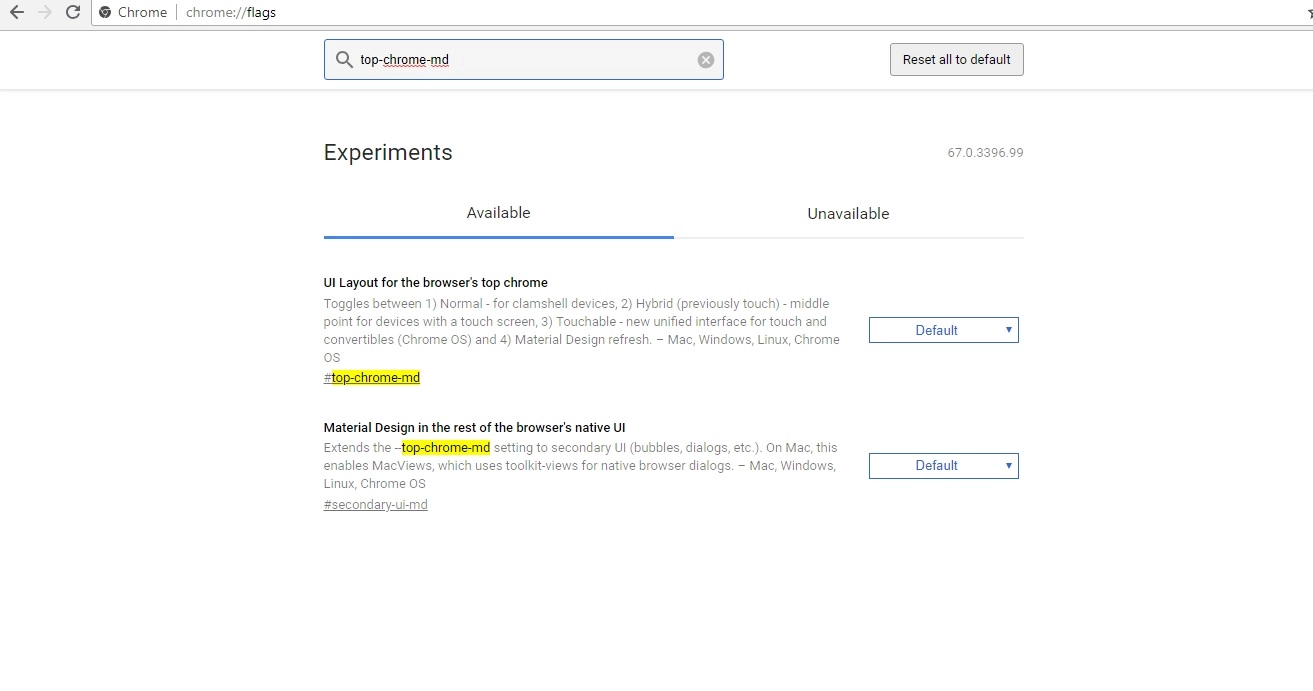Open the Chrome site info icon

[x=105, y=13]
